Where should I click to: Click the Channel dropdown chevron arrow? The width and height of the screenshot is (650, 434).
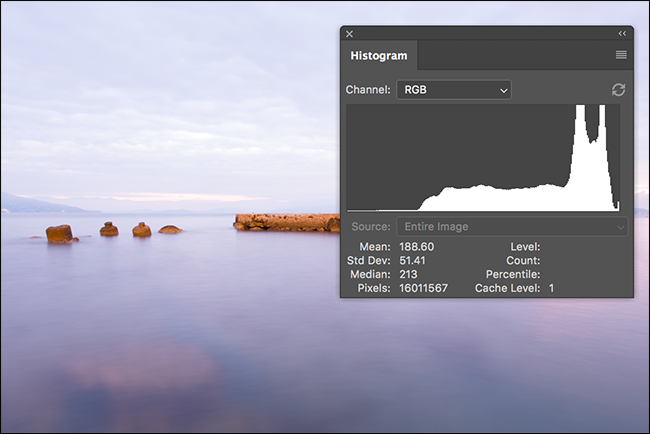pos(504,90)
